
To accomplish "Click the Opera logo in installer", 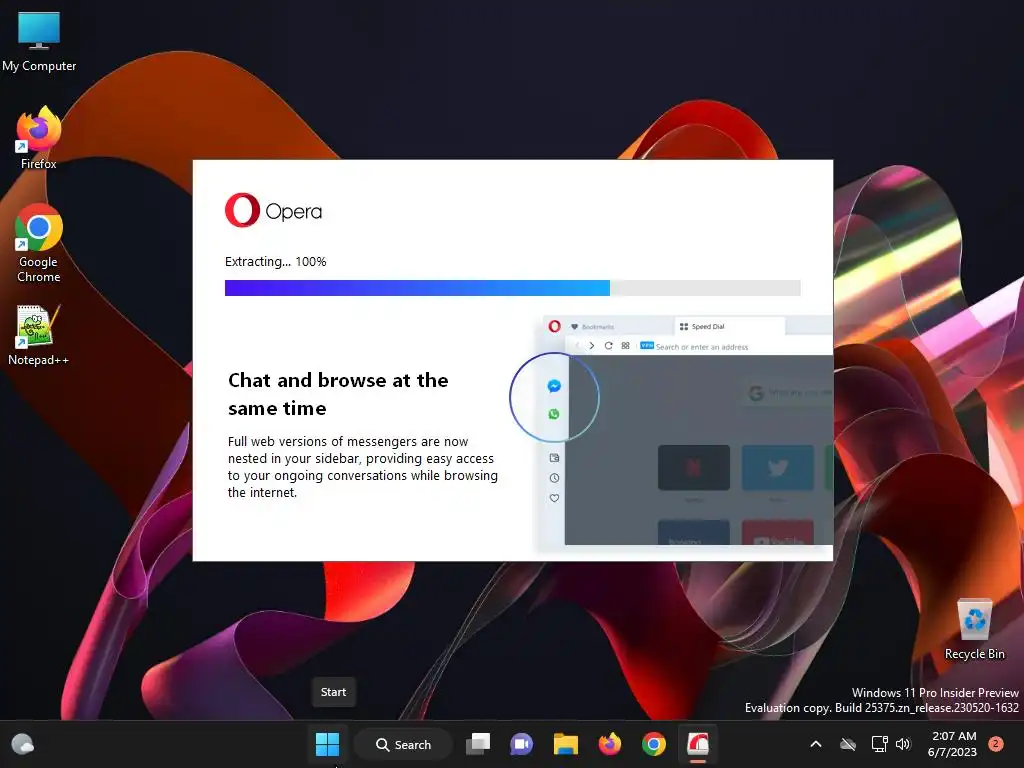I will coord(274,210).
